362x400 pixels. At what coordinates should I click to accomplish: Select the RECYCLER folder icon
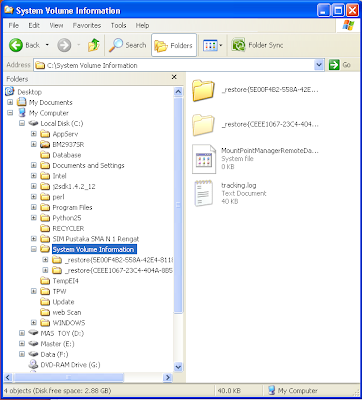click(45, 228)
